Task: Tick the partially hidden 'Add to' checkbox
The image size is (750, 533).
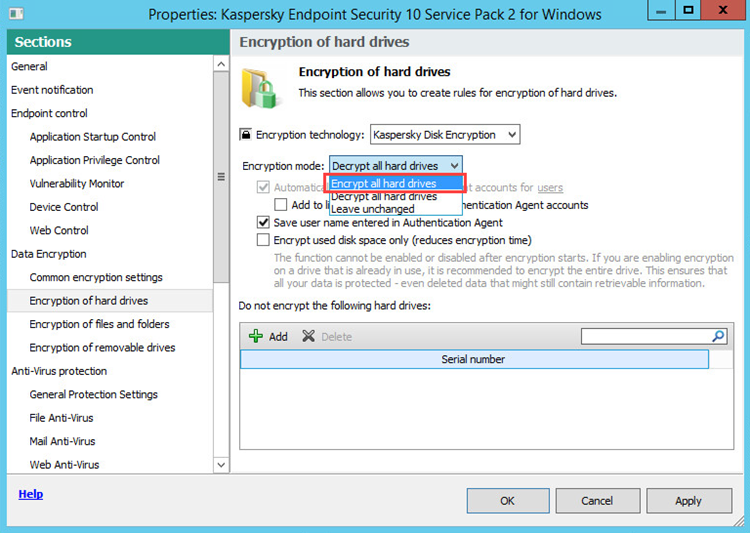Action: tap(281, 205)
